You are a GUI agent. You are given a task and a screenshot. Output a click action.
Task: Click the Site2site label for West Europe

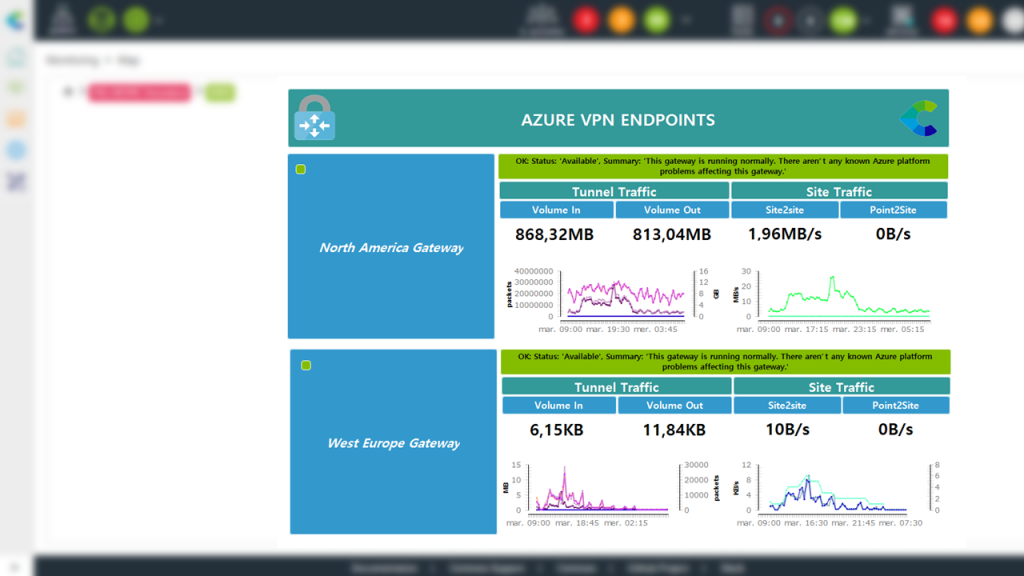point(788,405)
